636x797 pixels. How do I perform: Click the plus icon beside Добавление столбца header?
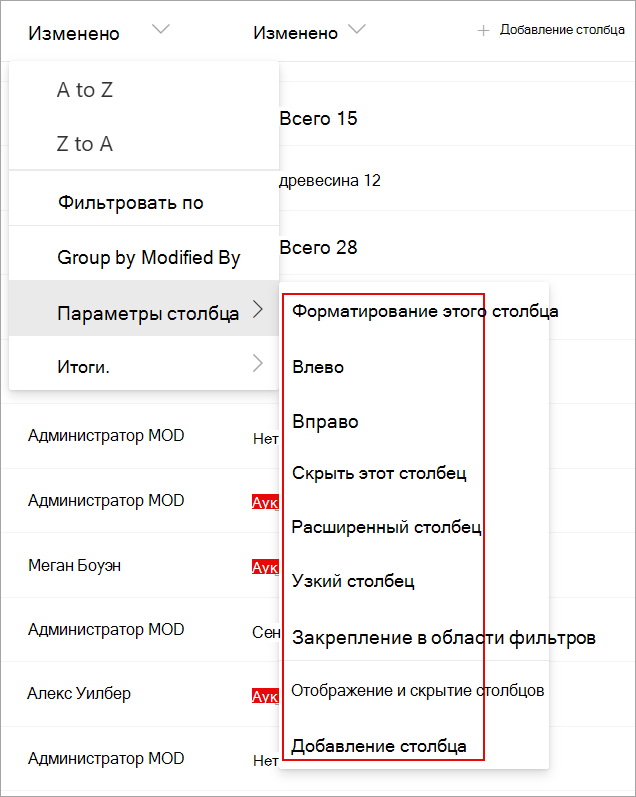(483, 32)
